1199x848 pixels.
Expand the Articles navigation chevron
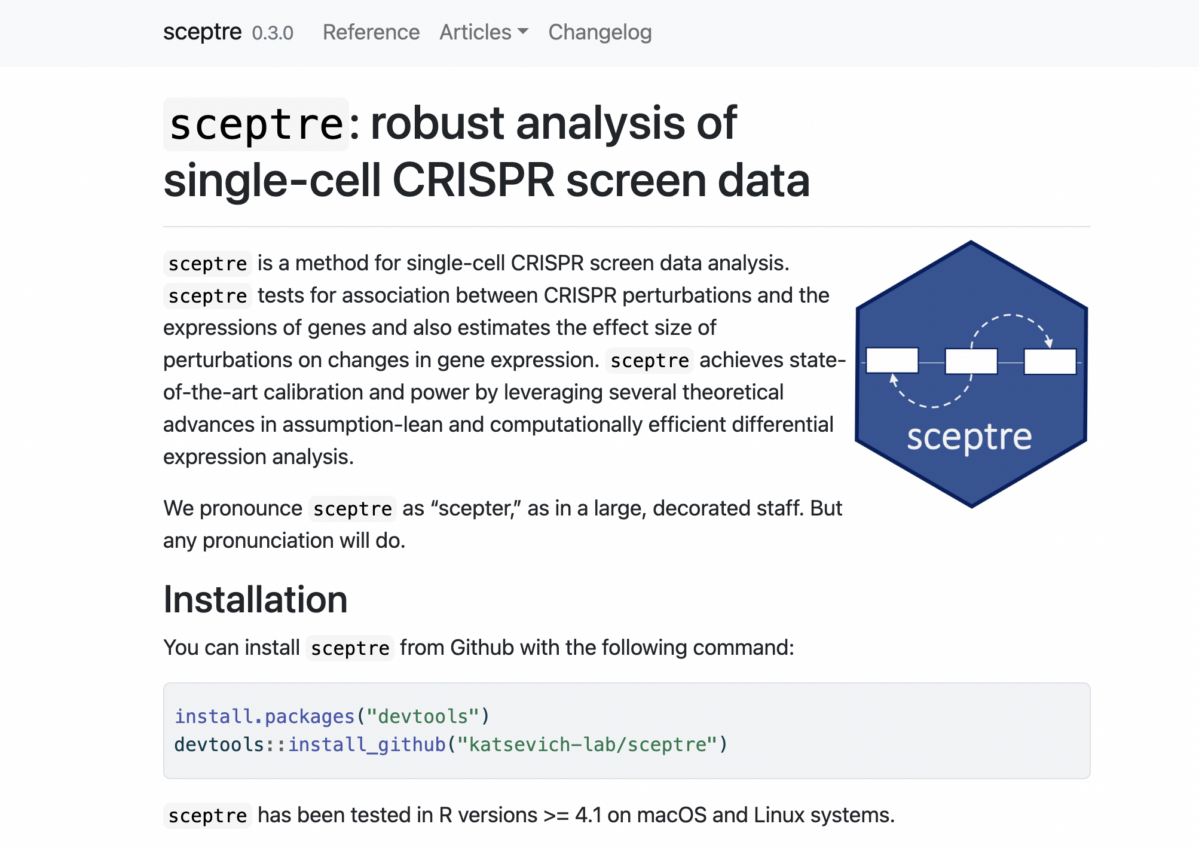point(525,33)
